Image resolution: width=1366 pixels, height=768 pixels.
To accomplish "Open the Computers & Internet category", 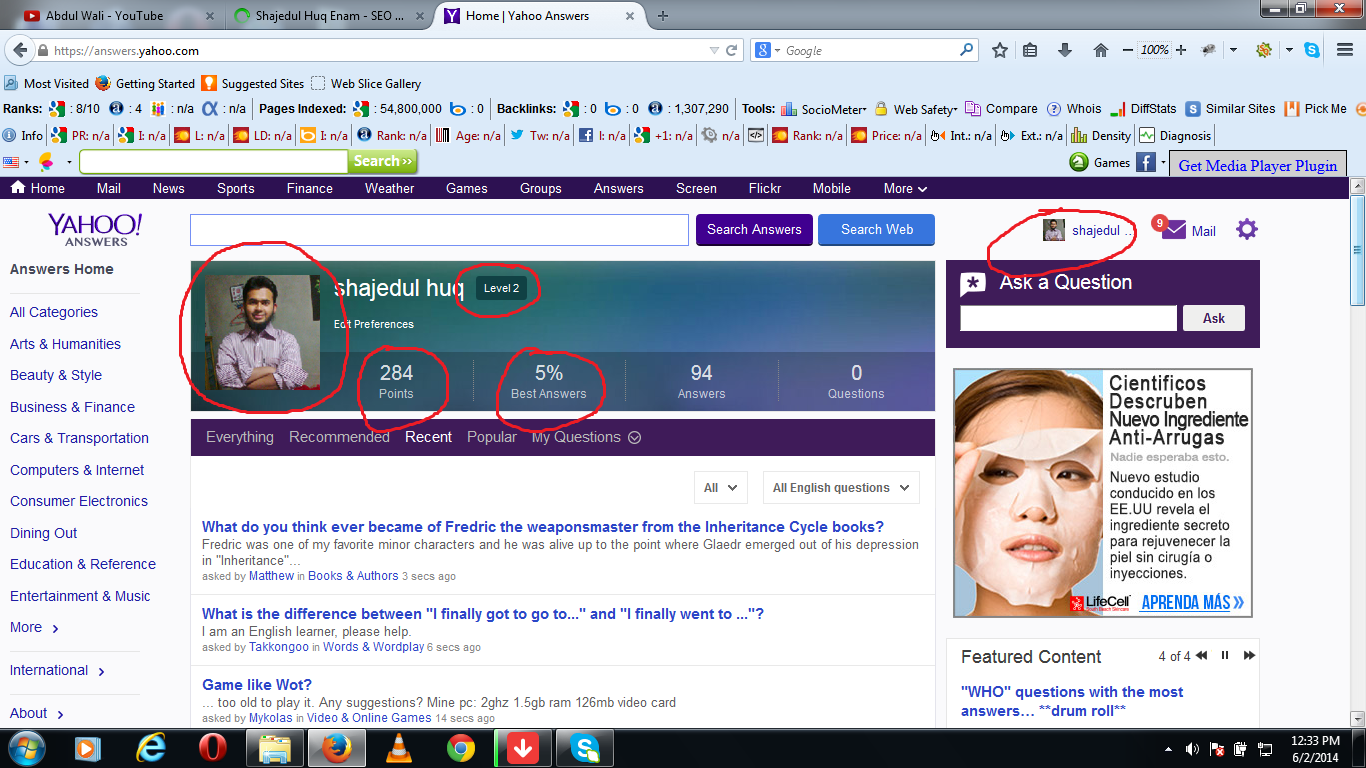I will (77, 470).
